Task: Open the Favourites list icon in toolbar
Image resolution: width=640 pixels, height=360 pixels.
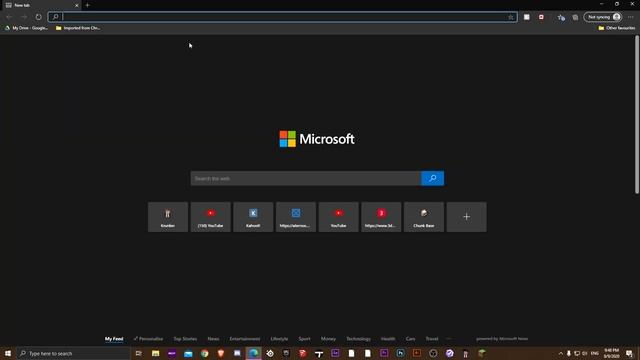Action: pos(561,17)
